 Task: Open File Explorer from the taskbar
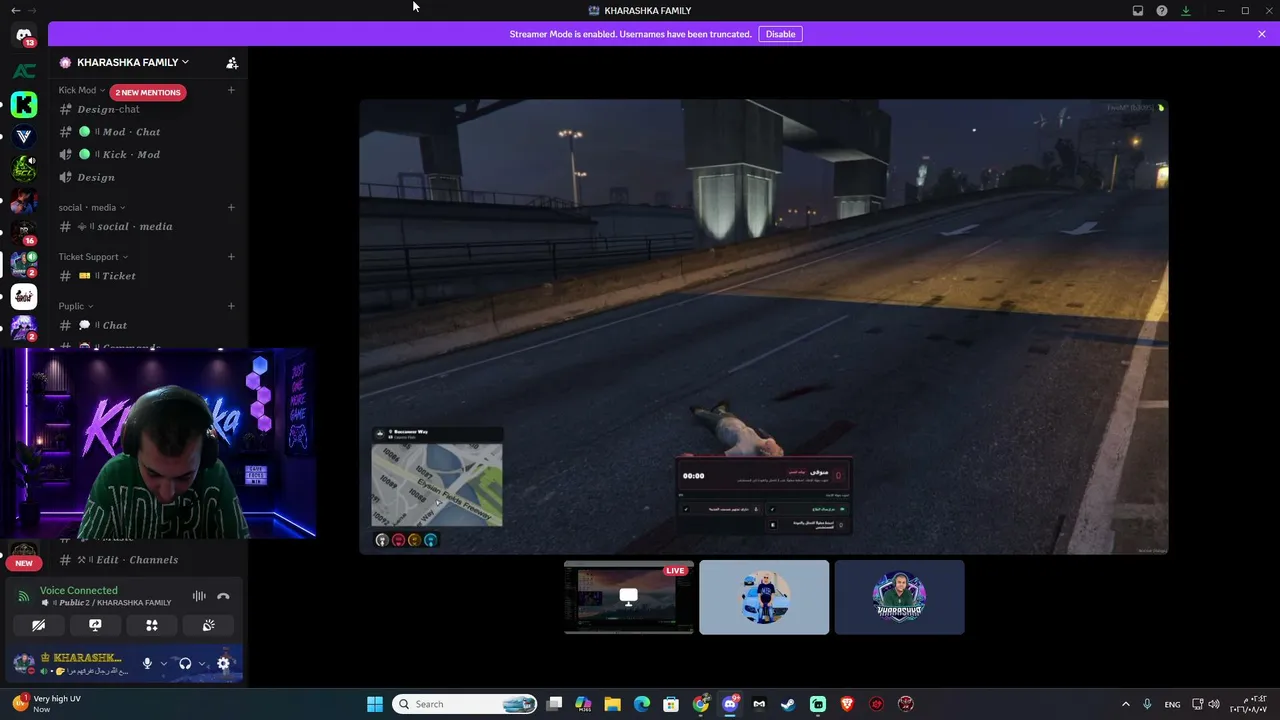613,704
